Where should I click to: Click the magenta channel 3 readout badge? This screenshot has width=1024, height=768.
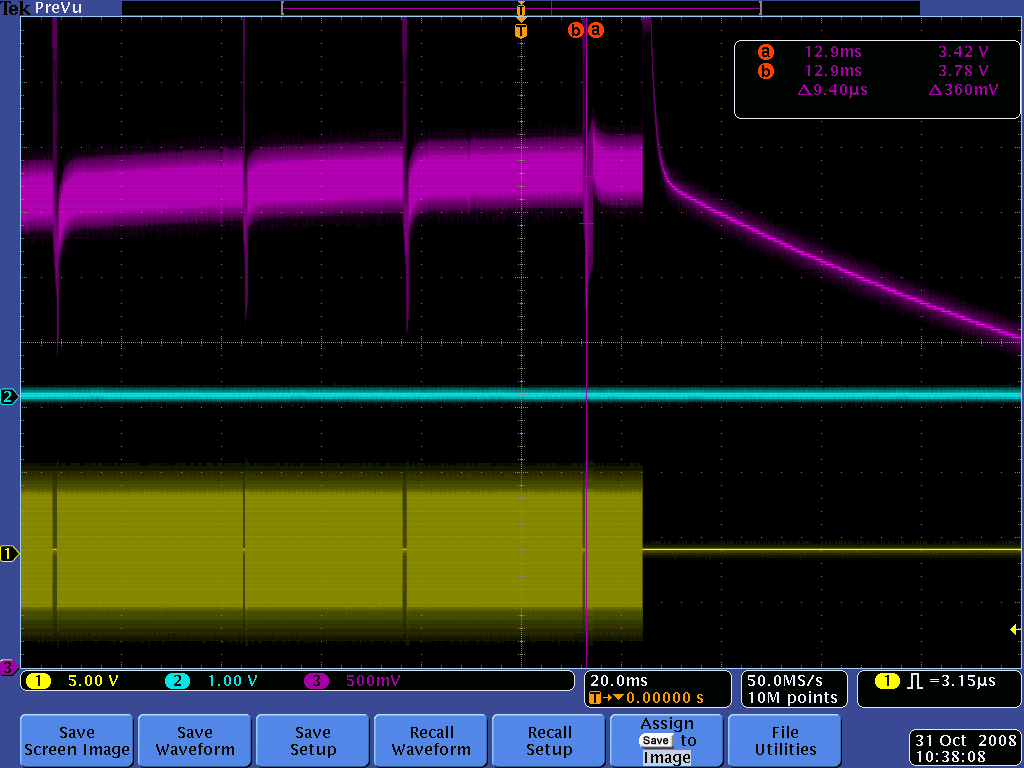tap(316, 681)
